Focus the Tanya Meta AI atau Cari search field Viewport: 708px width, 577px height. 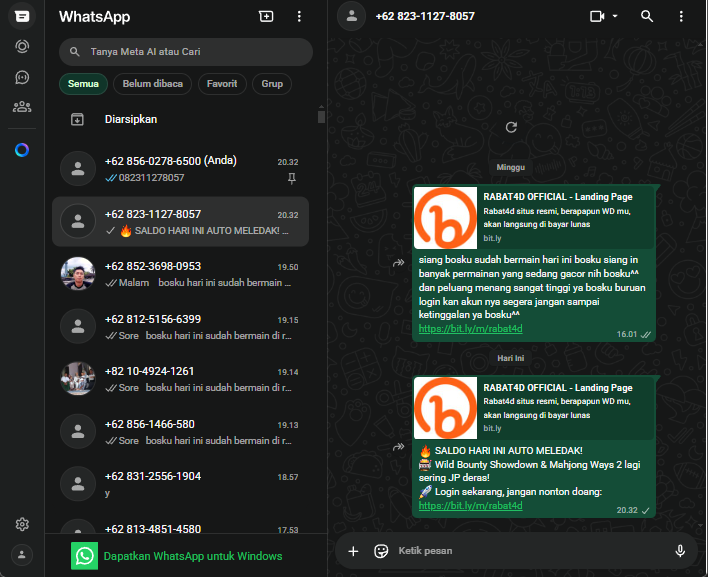coord(186,52)
